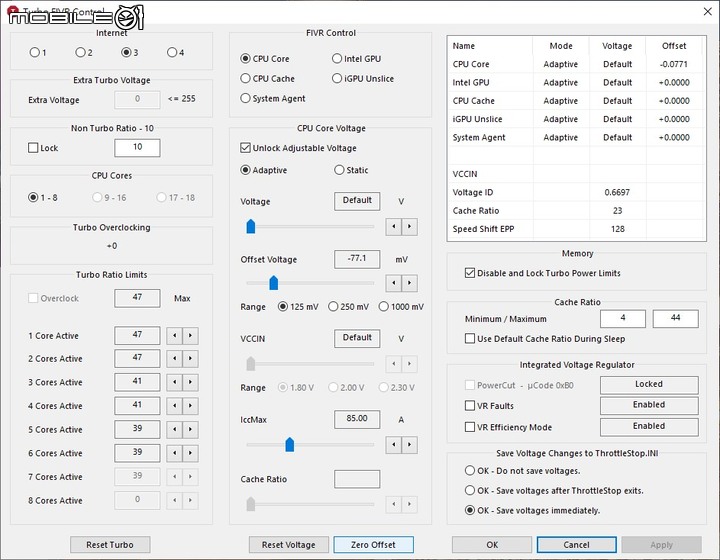Click the Cache Ratio minimum field
Screen dimensions: 720x560
(623, 318)
